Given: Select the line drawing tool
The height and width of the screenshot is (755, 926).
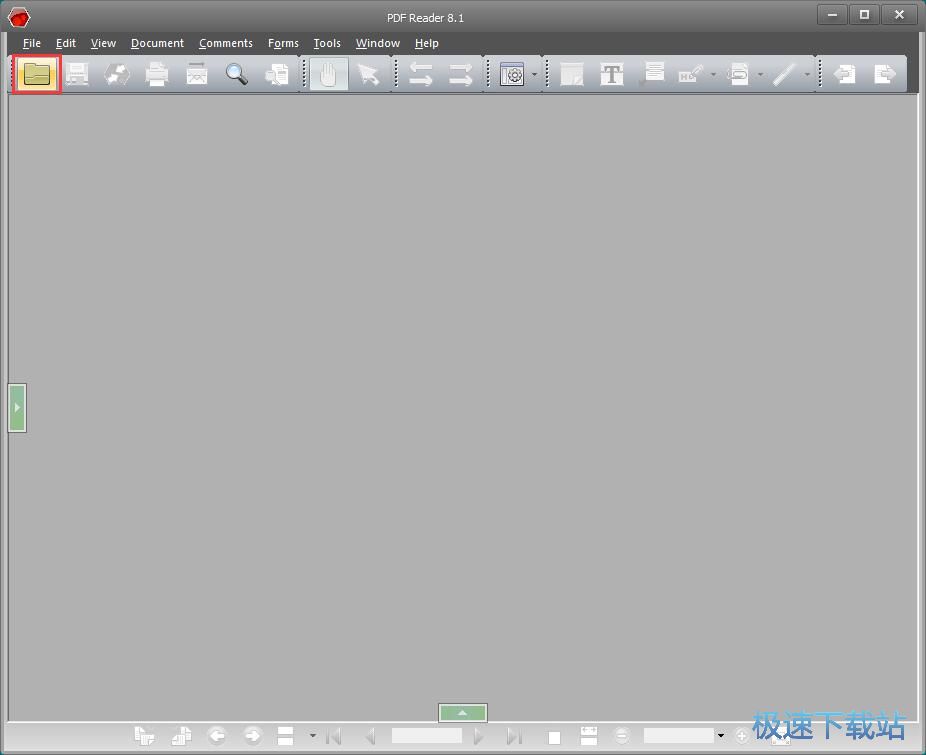Looking at the screenshot, I should (784, 74).
